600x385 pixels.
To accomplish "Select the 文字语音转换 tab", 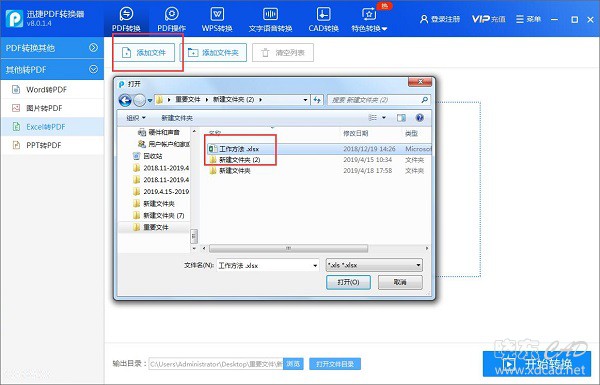I will 270,19.
